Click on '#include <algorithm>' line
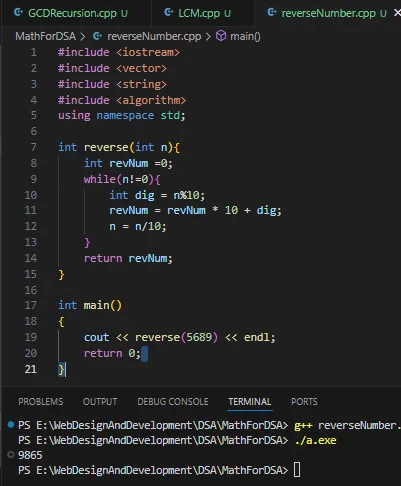This screenshot has height=486, width=401. point(122,100)
